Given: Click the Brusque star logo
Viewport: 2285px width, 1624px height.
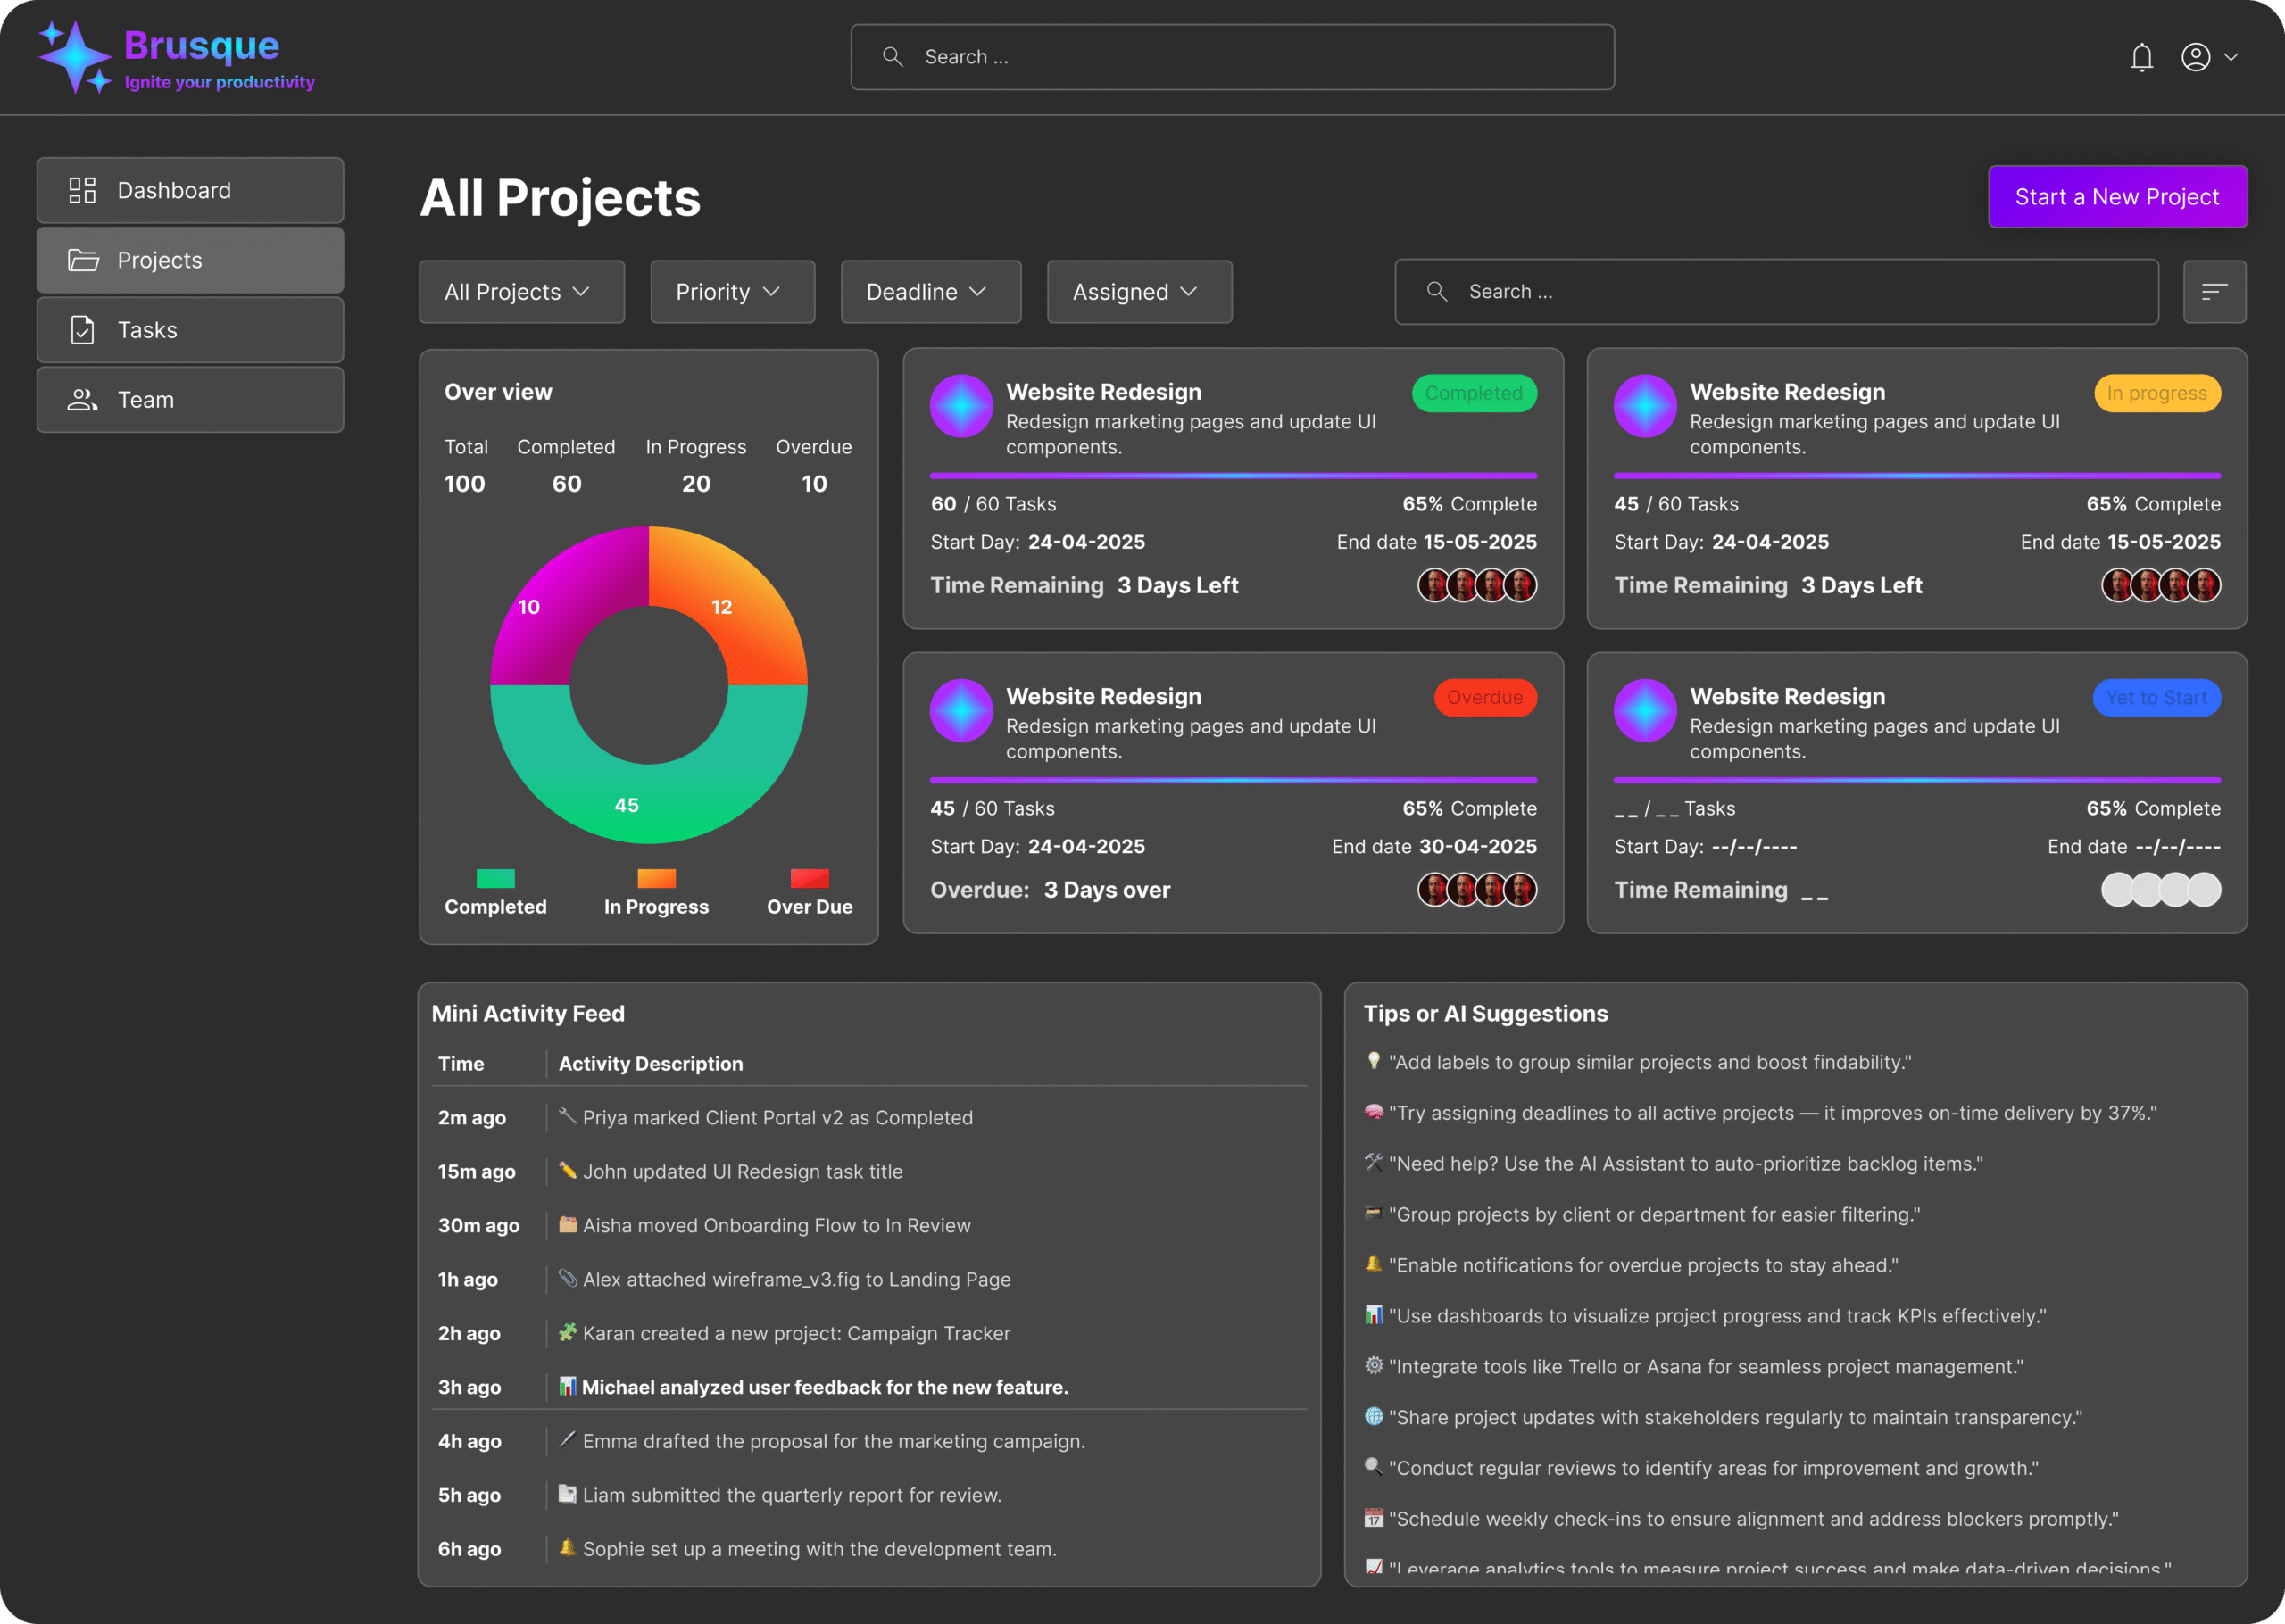Looking at the screenshot, I should coord(75,58).
